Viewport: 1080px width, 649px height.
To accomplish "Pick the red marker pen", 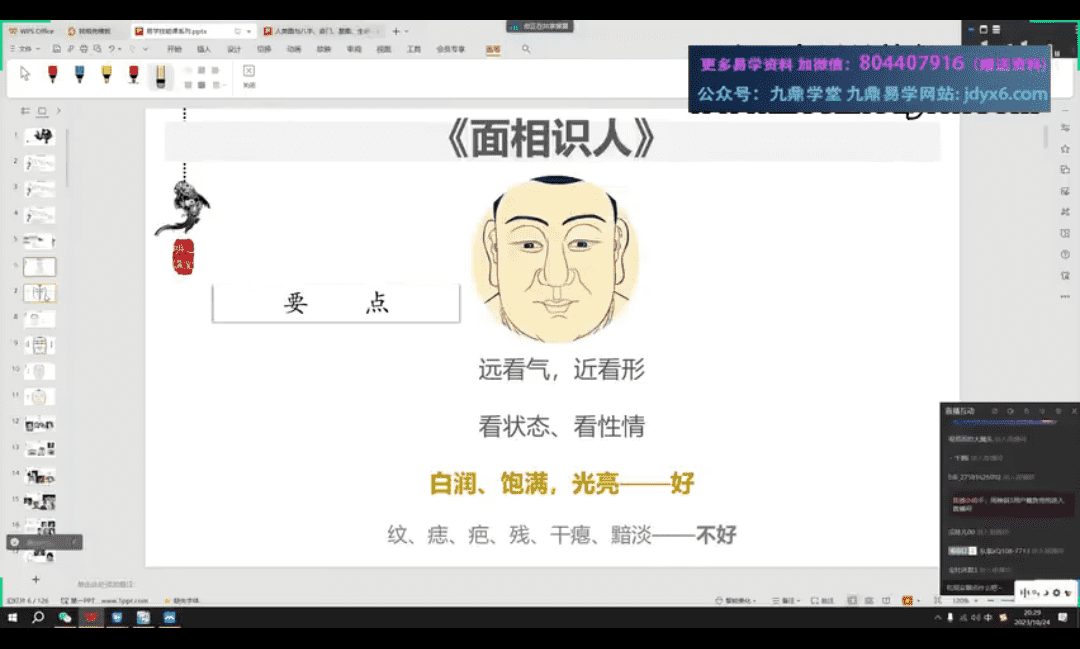I will (52, 74).
